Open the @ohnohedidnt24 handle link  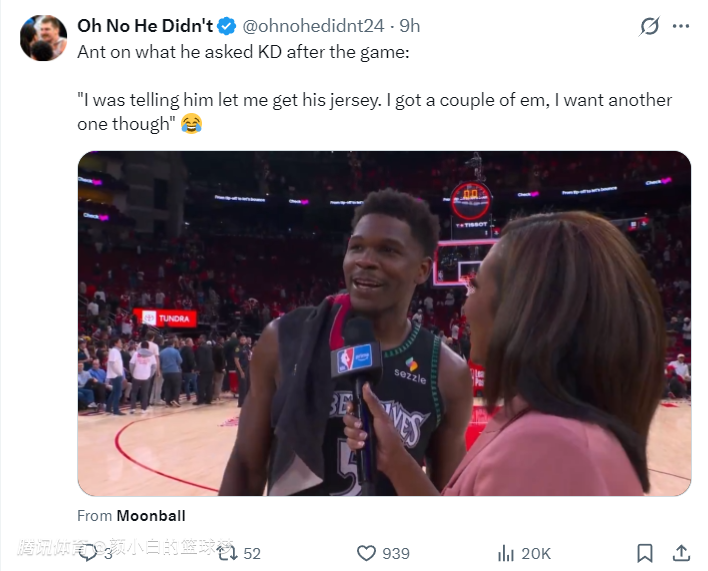(312, 26)
